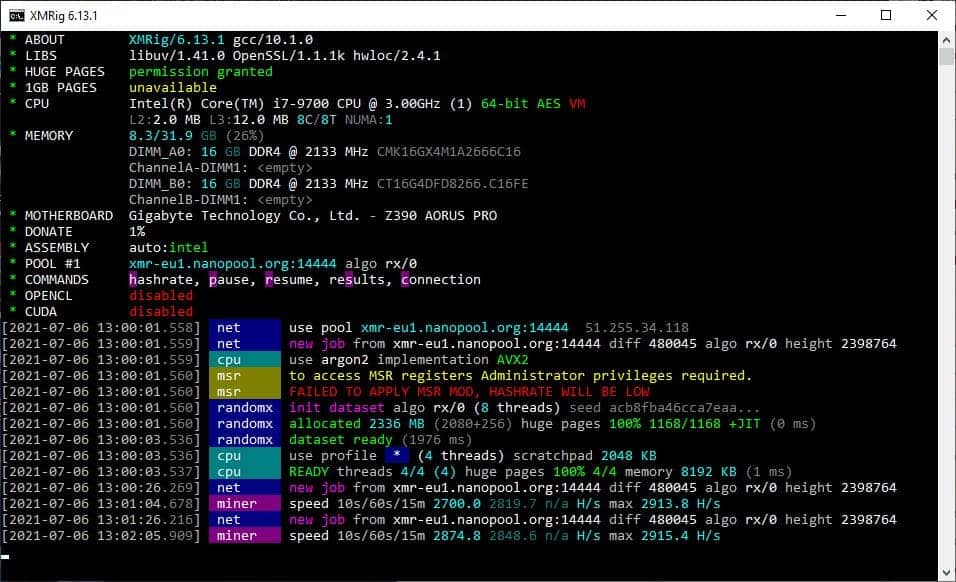
Task: Click the 2700.0 hashrate value
Action: pos(457,503)
